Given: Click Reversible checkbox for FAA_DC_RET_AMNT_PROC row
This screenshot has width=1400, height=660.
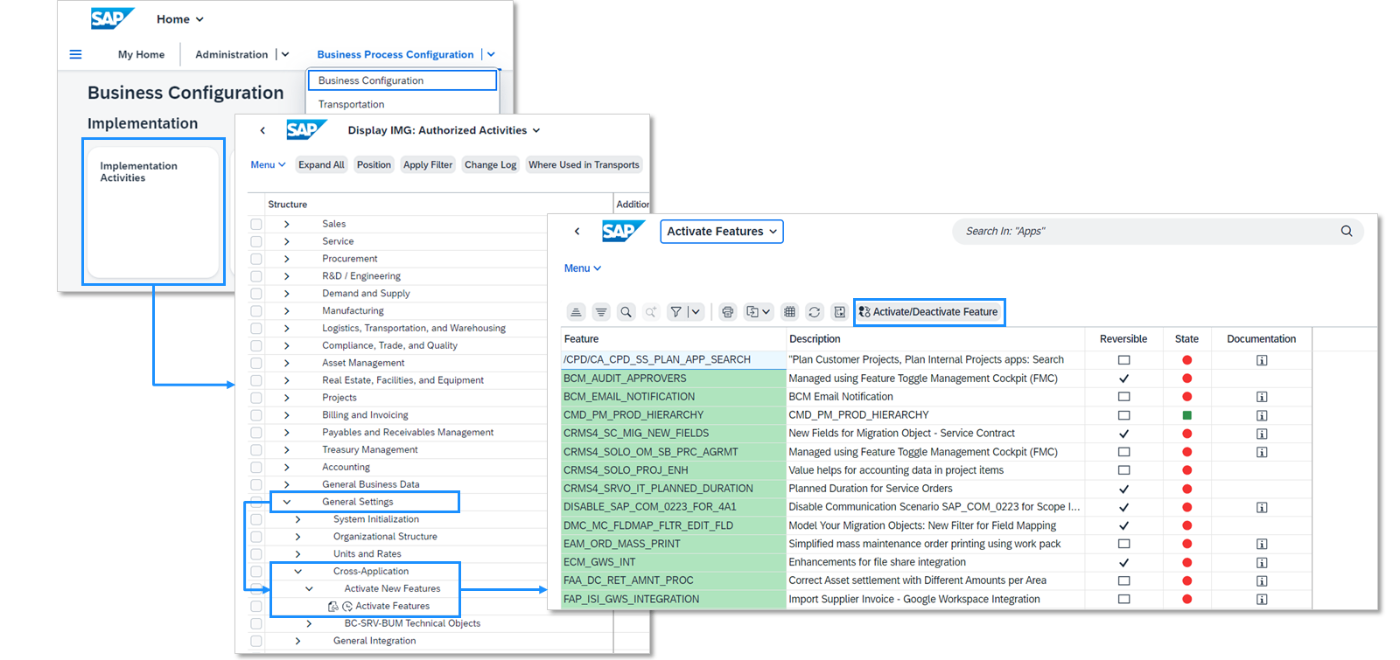Looking at the screenshot, I should (1124, 580).
